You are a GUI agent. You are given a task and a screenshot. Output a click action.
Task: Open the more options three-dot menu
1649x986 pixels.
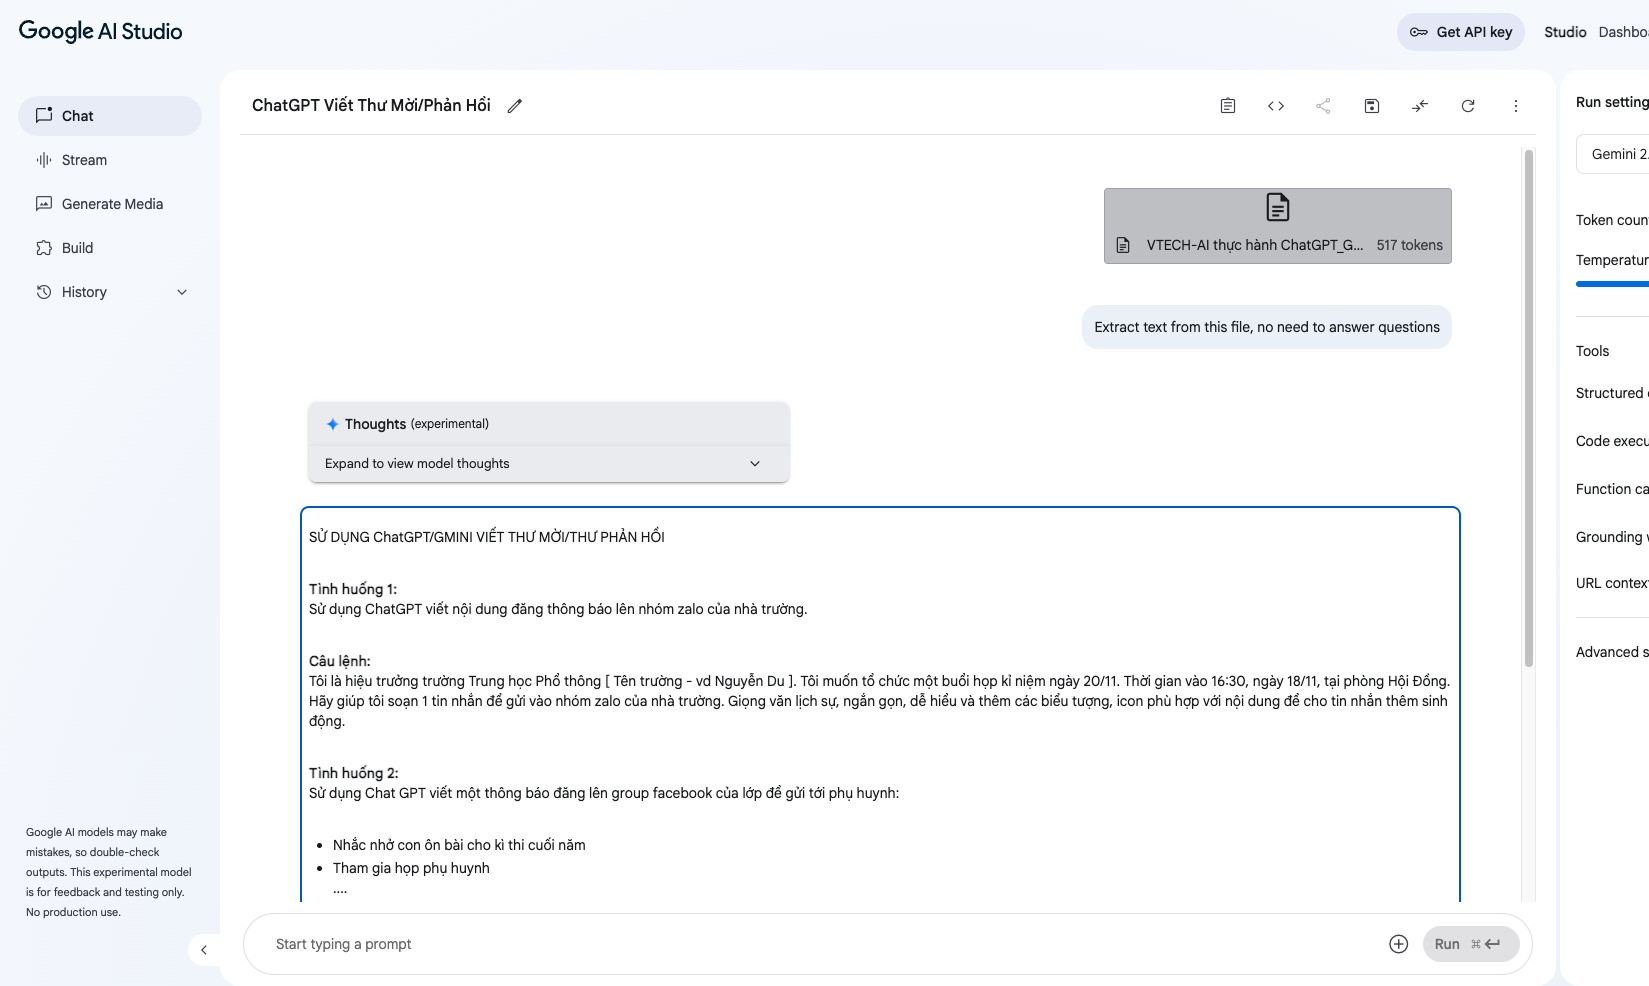click(1516, 106)
